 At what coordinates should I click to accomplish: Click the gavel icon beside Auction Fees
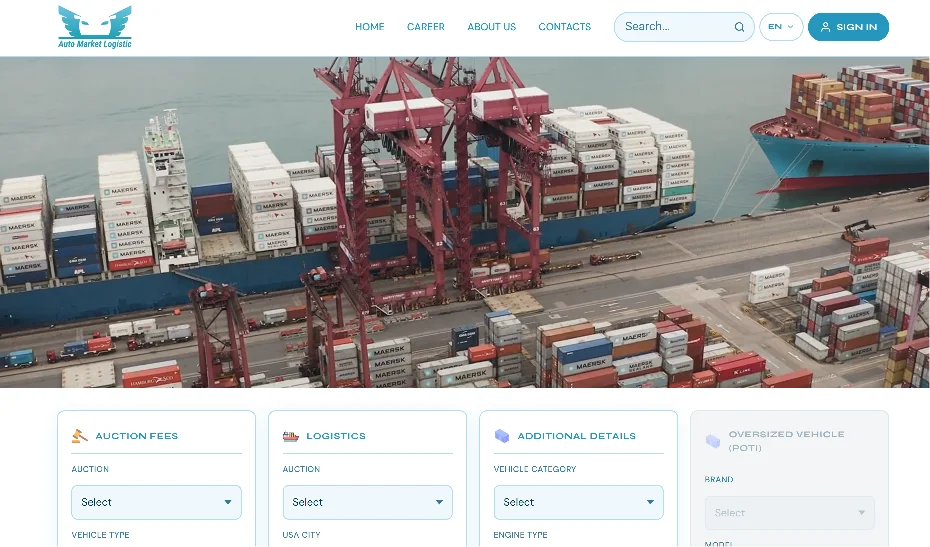[79, 436]
